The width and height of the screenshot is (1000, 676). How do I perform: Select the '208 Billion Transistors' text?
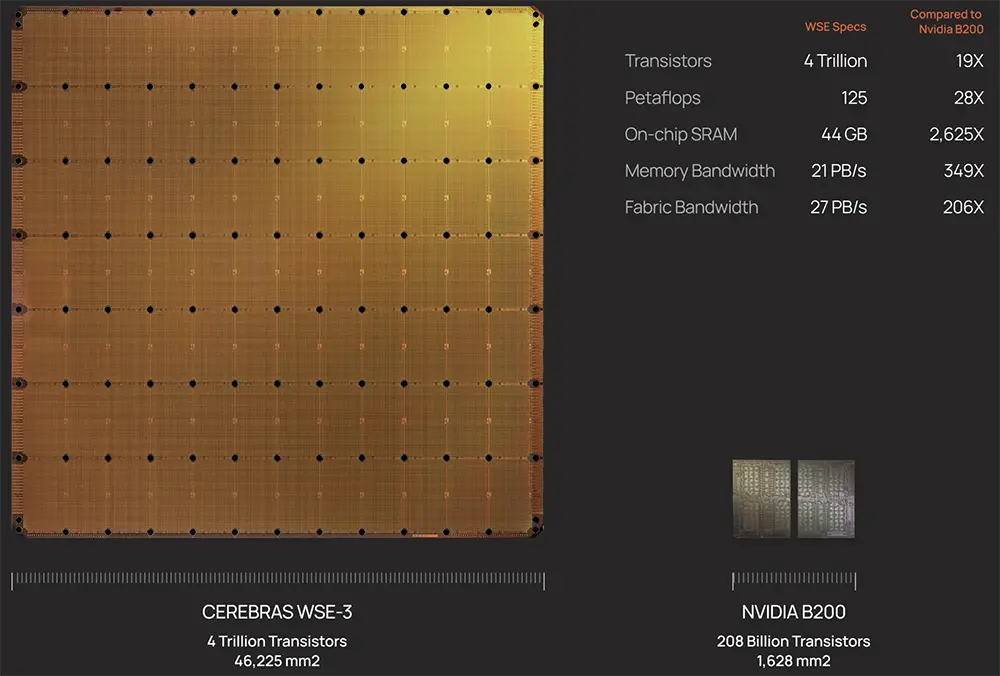793,641
